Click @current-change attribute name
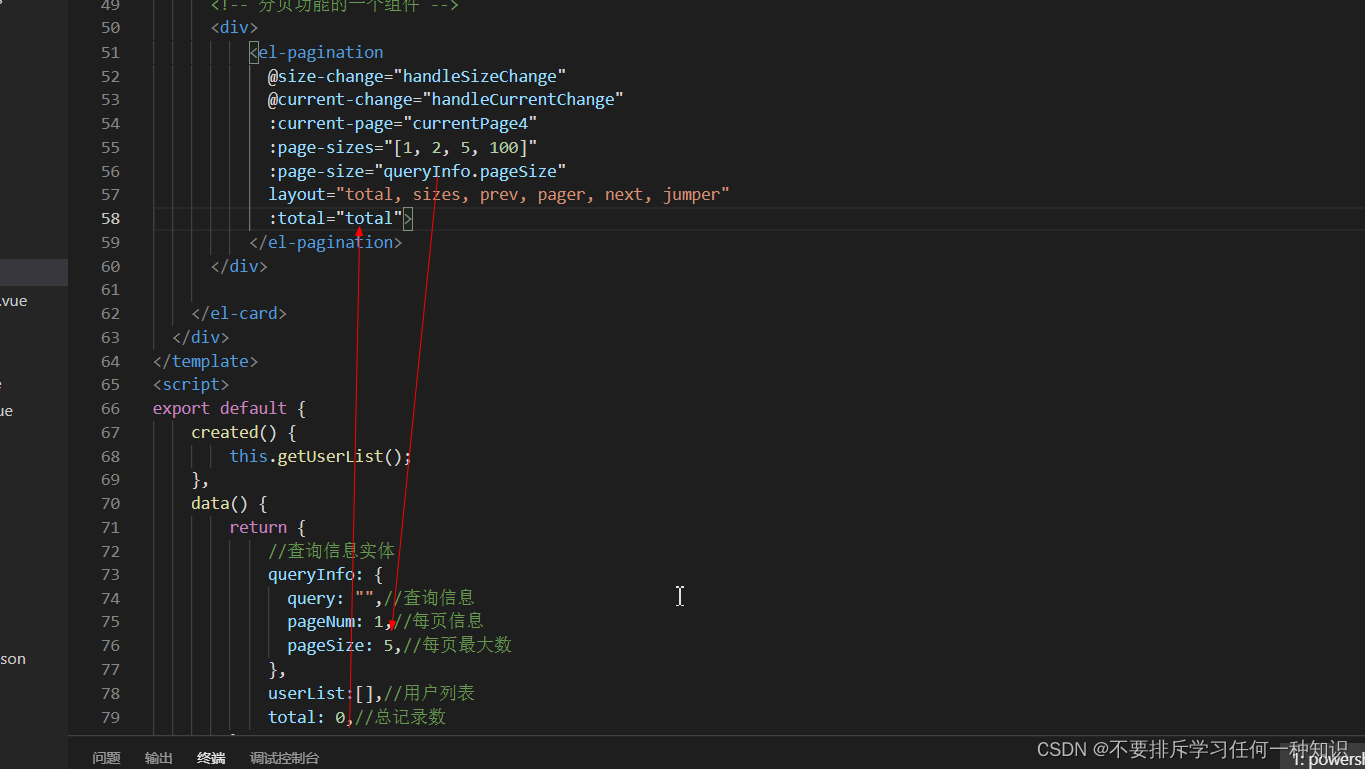Viewport: 1365px width, 769px height. click(340, 100)
